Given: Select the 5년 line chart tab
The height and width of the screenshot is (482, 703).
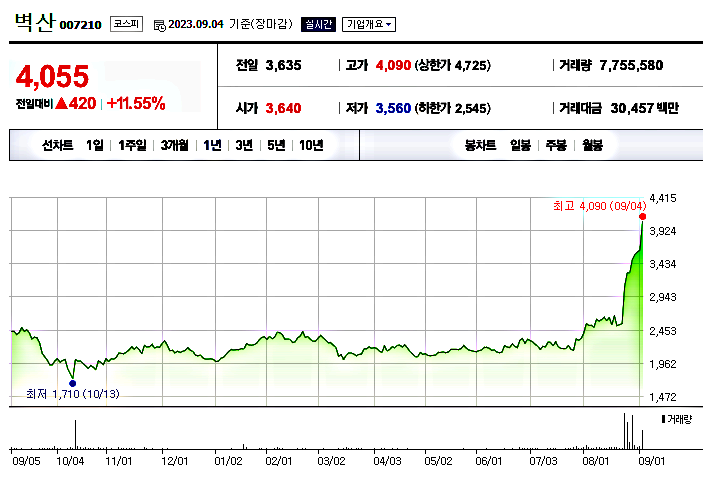Looking at the screenshot, I should point(276,145).
